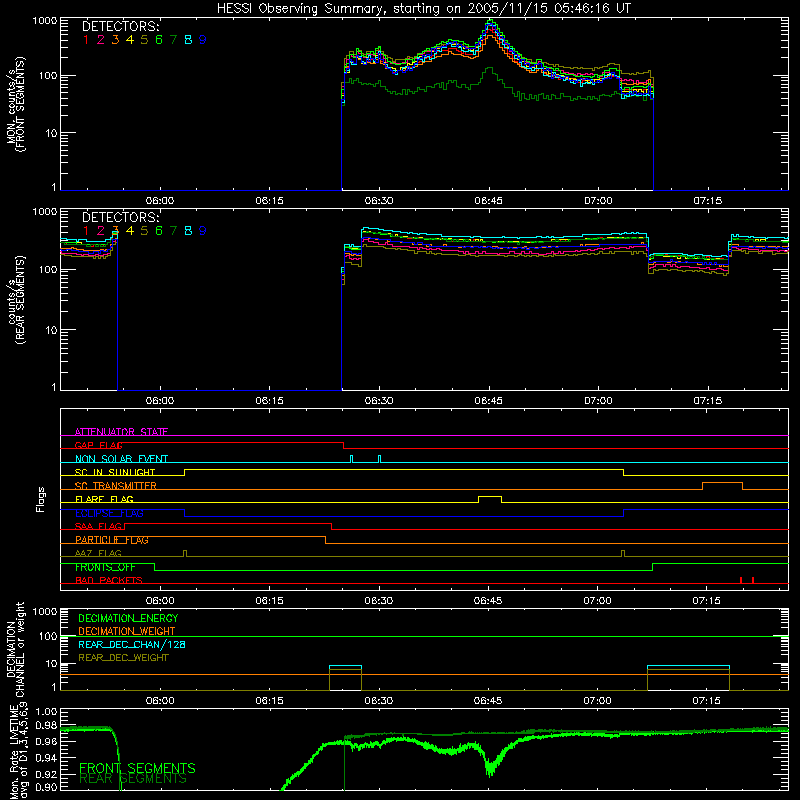The height and width of the screenshot is (800, 800).
Task: Click the DETECTORS: legend heading in top panel
Action: point(120,27)
